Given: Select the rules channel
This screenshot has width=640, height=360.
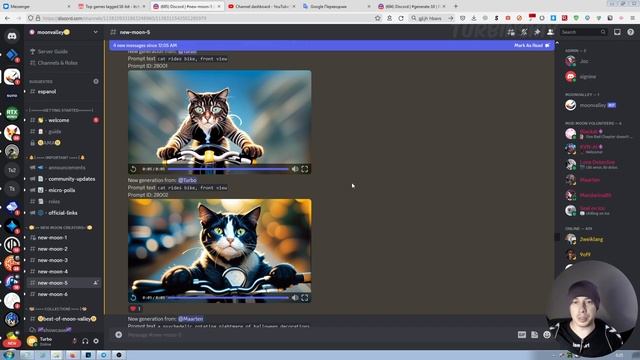Looking at the screenshot, I should coord(54,201).
